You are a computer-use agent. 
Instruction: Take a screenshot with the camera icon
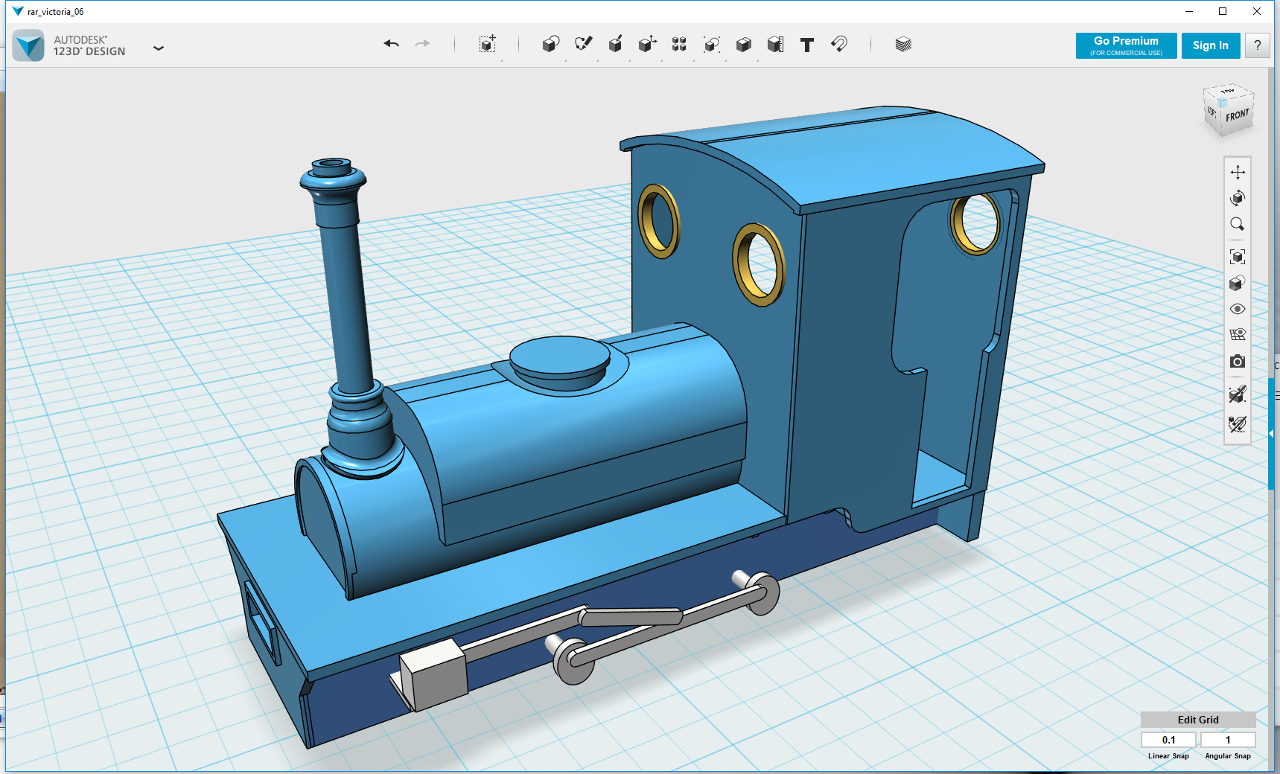[1237, 361]
